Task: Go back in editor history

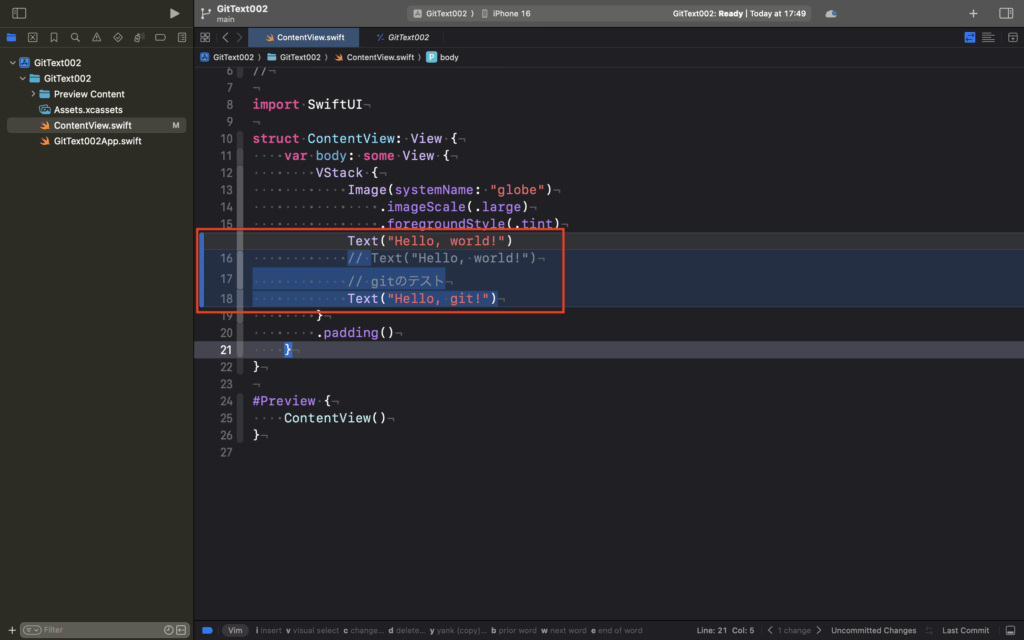Action: pyautogui.click(x=225, y=37)
